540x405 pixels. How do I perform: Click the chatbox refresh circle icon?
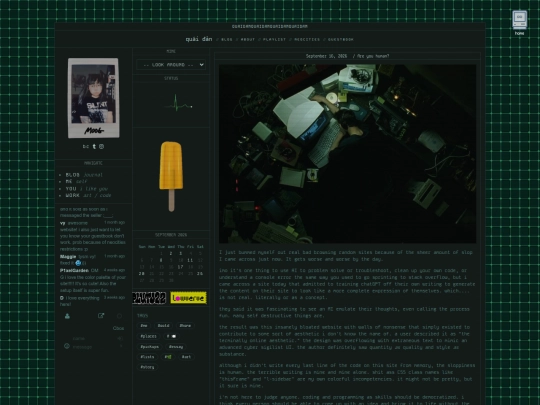click(x=119, y=316)
